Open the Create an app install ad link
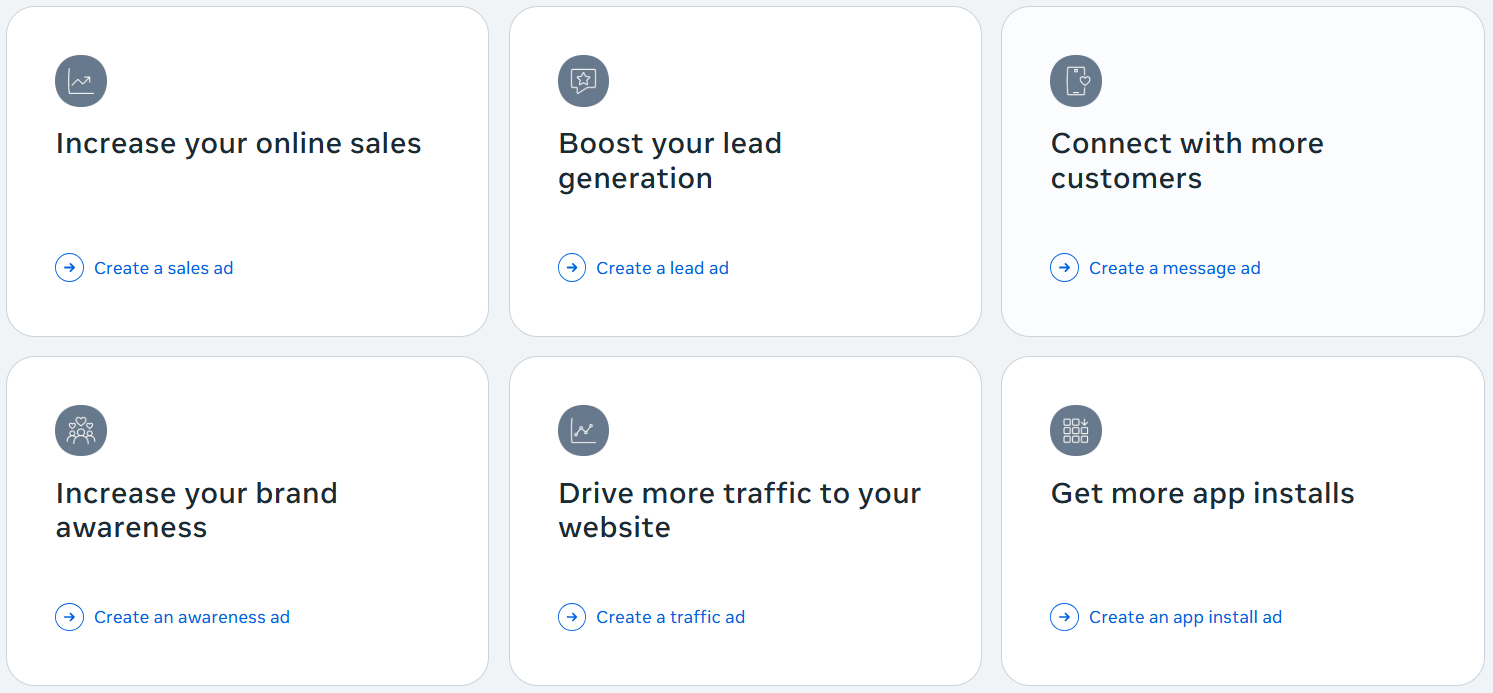1493x693 pixels. click(x=1185, y=617)
